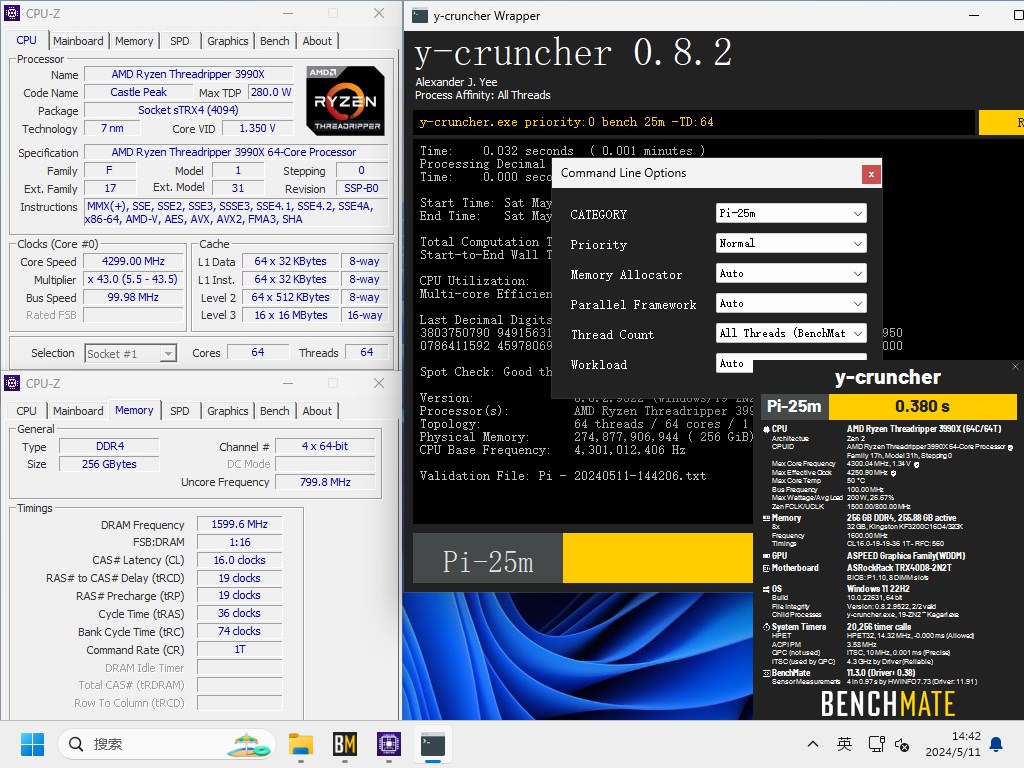This screenshot has width=1024, height=768.
Task: Click the Cores count 64 field
Action: [x=258, y=353]
